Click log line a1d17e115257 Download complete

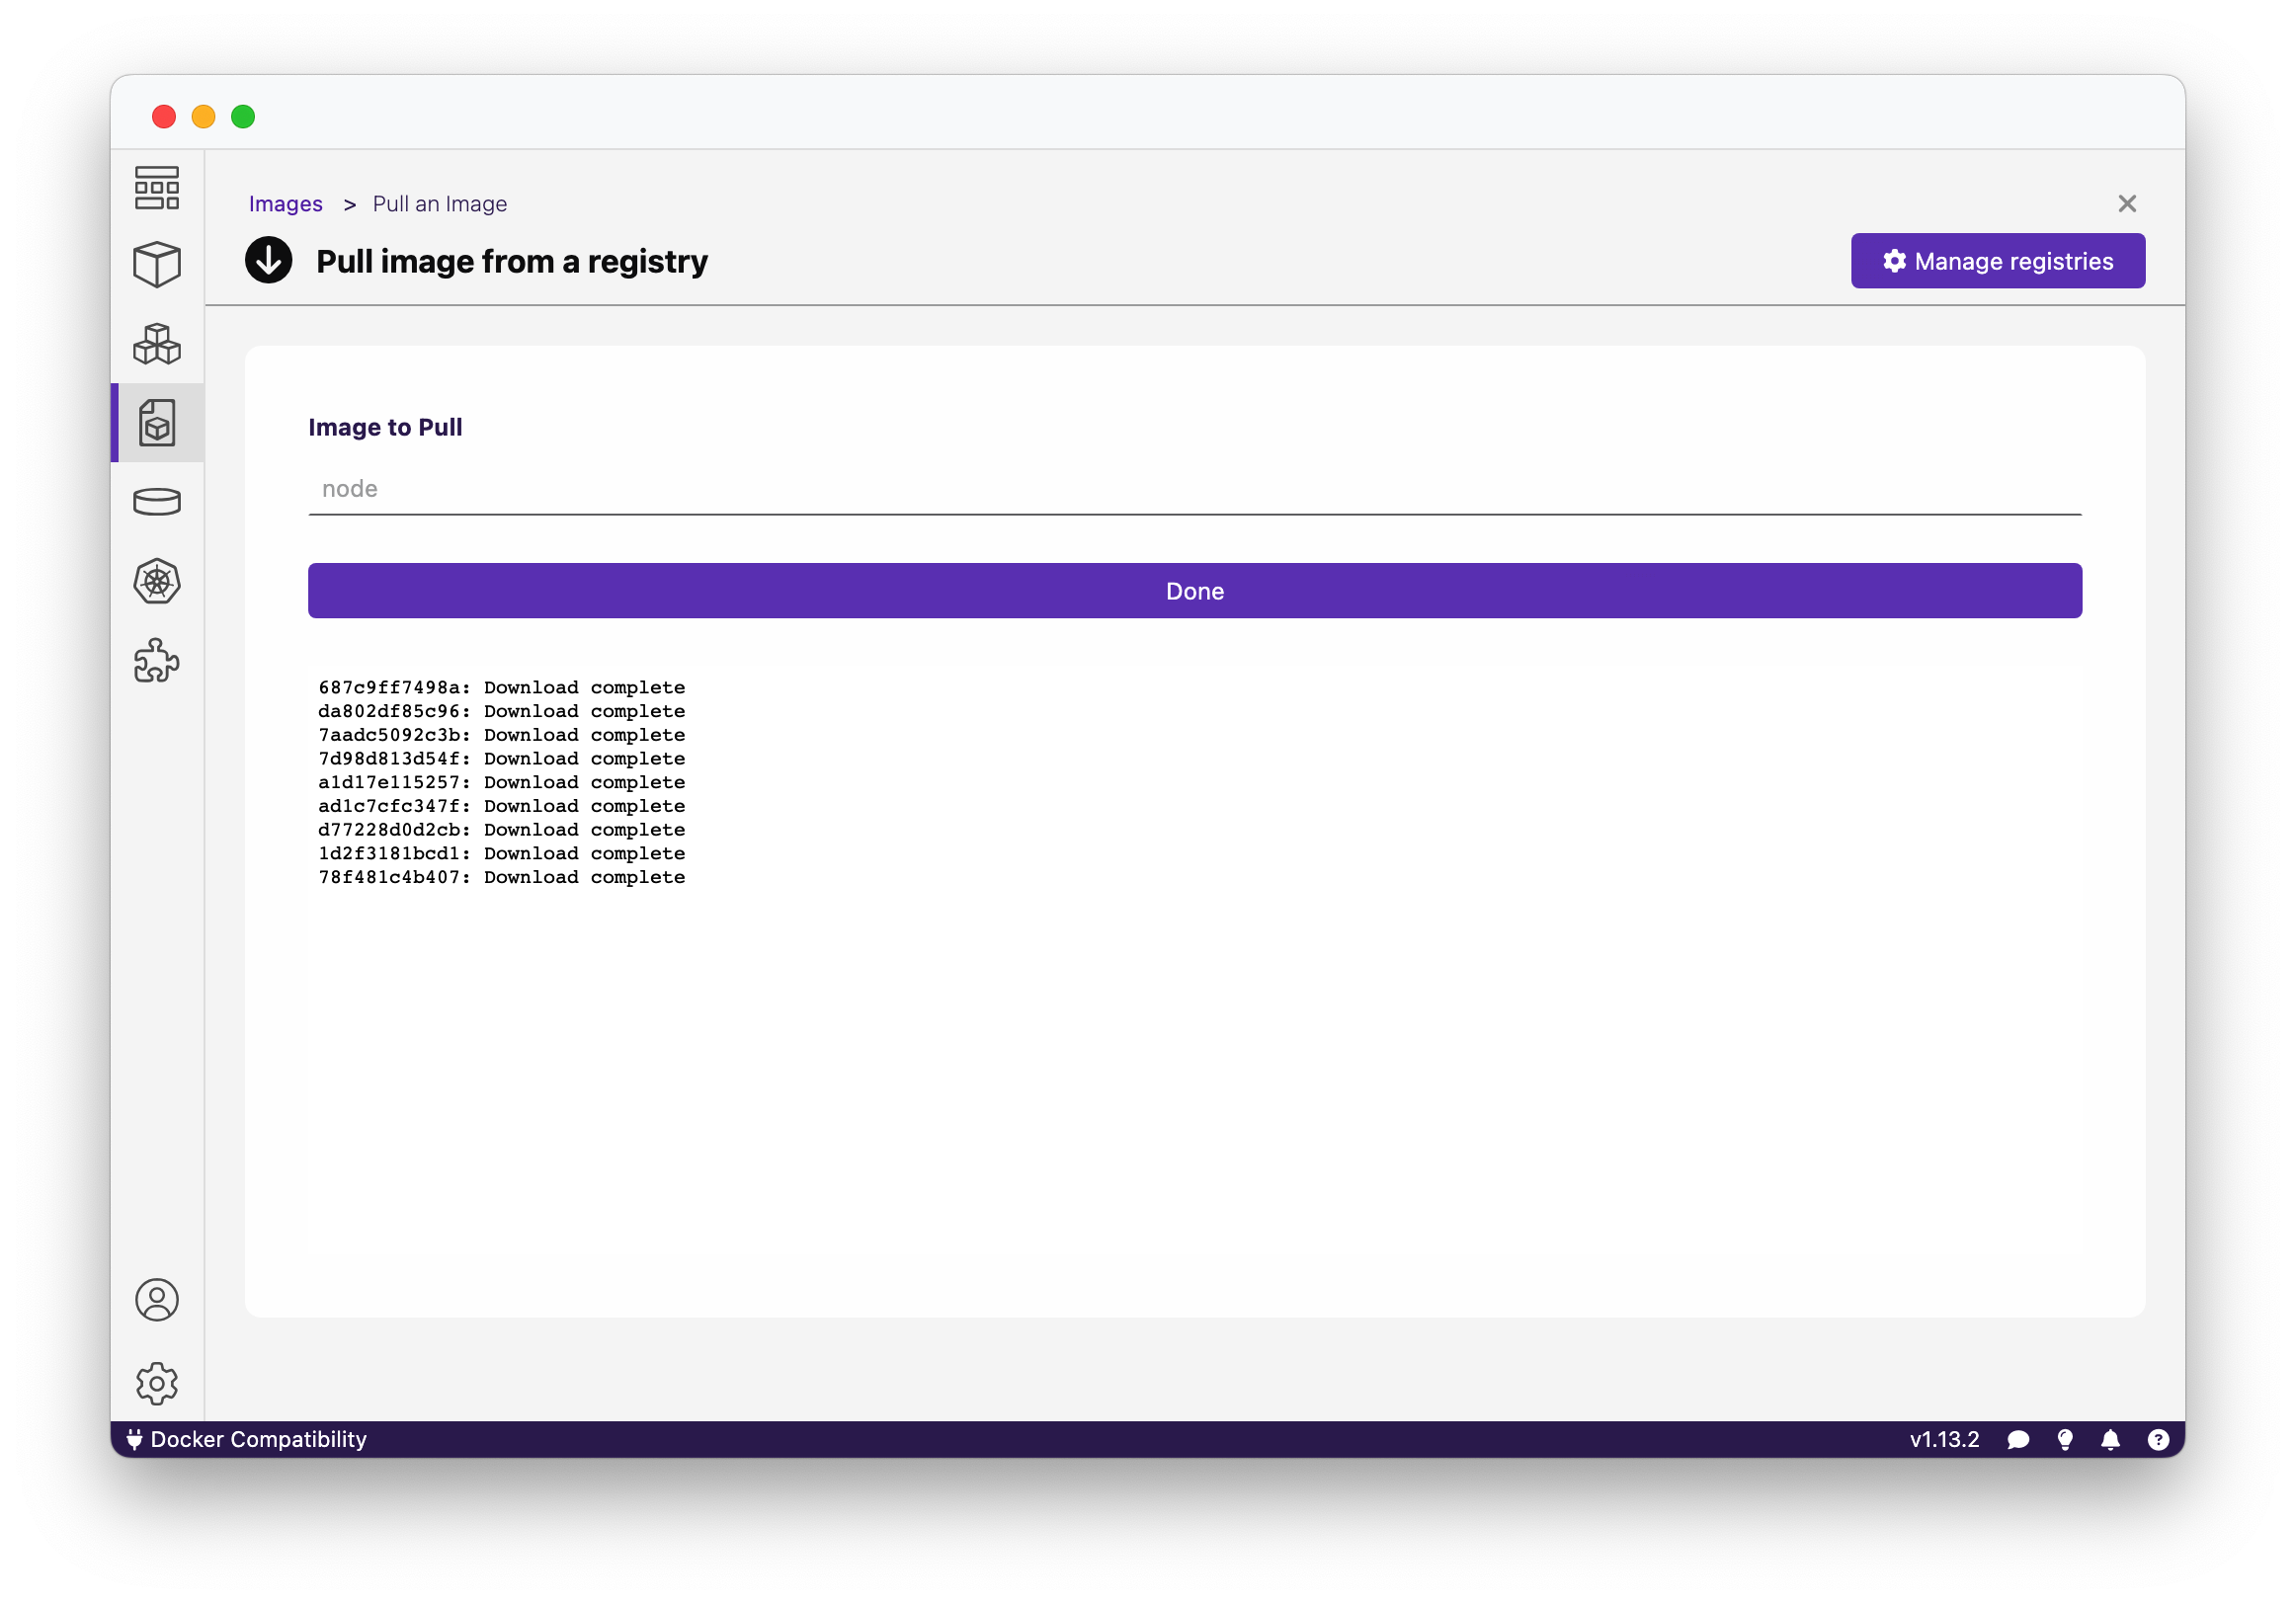[x=502, y=783]
